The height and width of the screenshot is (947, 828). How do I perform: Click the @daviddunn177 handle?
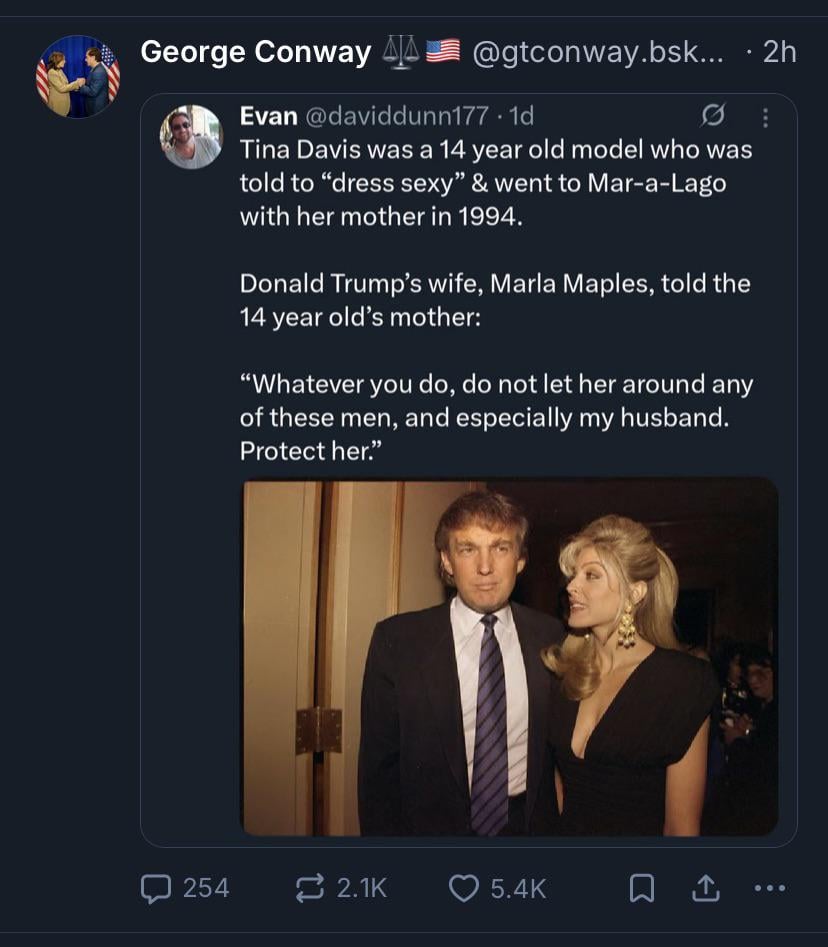click(396, 116)
